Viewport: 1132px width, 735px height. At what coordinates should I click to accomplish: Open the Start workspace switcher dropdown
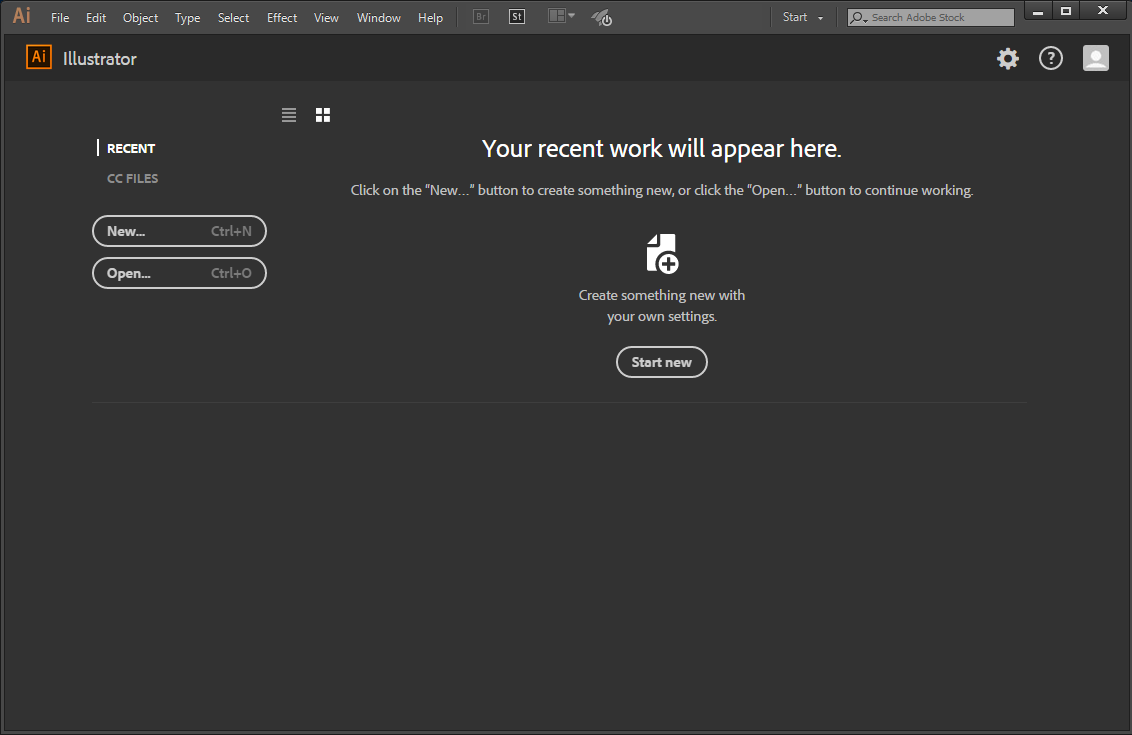[x=802, y=17]
